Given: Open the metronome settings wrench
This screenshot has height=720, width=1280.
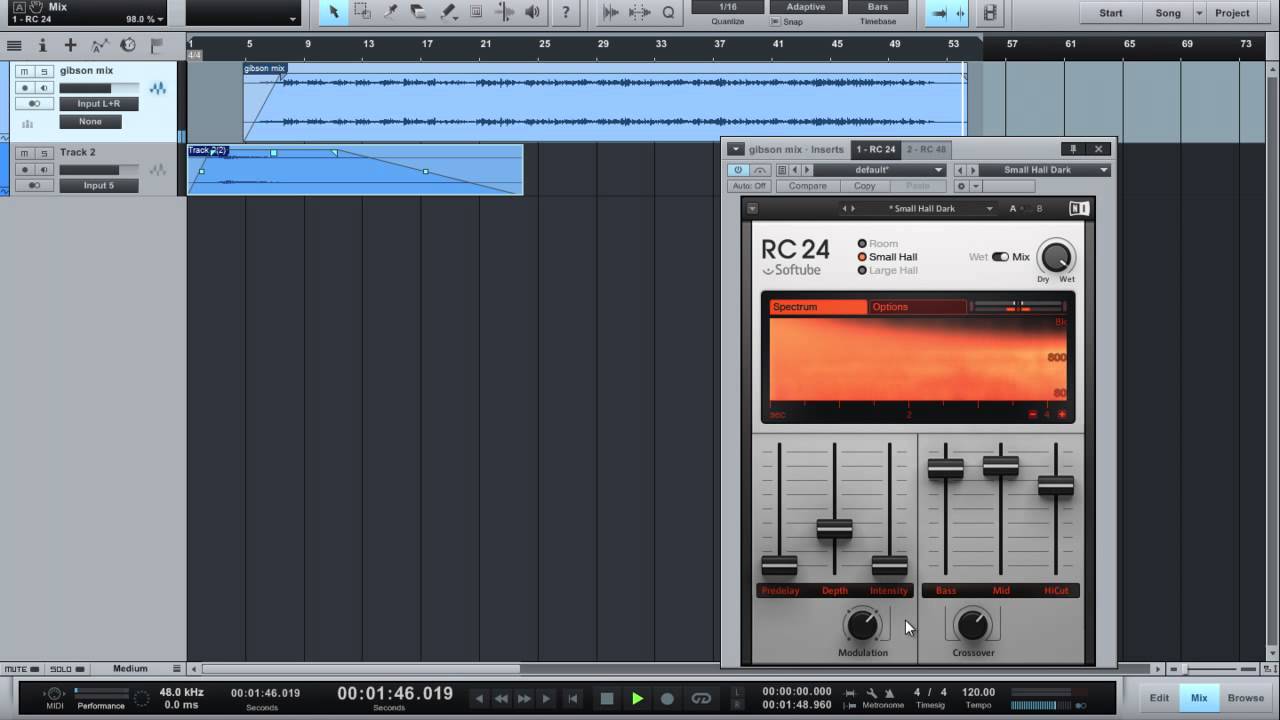Looking at the screenshot, I should click(871, 692).
